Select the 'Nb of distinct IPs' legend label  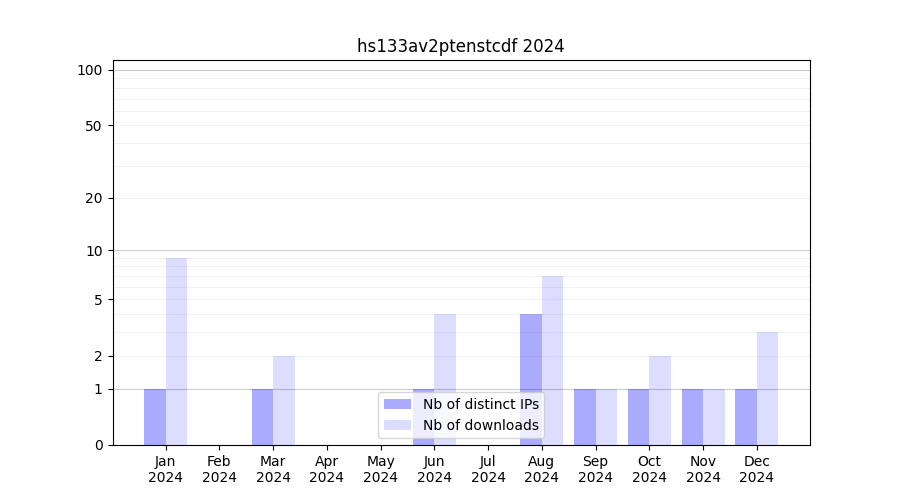480,404
